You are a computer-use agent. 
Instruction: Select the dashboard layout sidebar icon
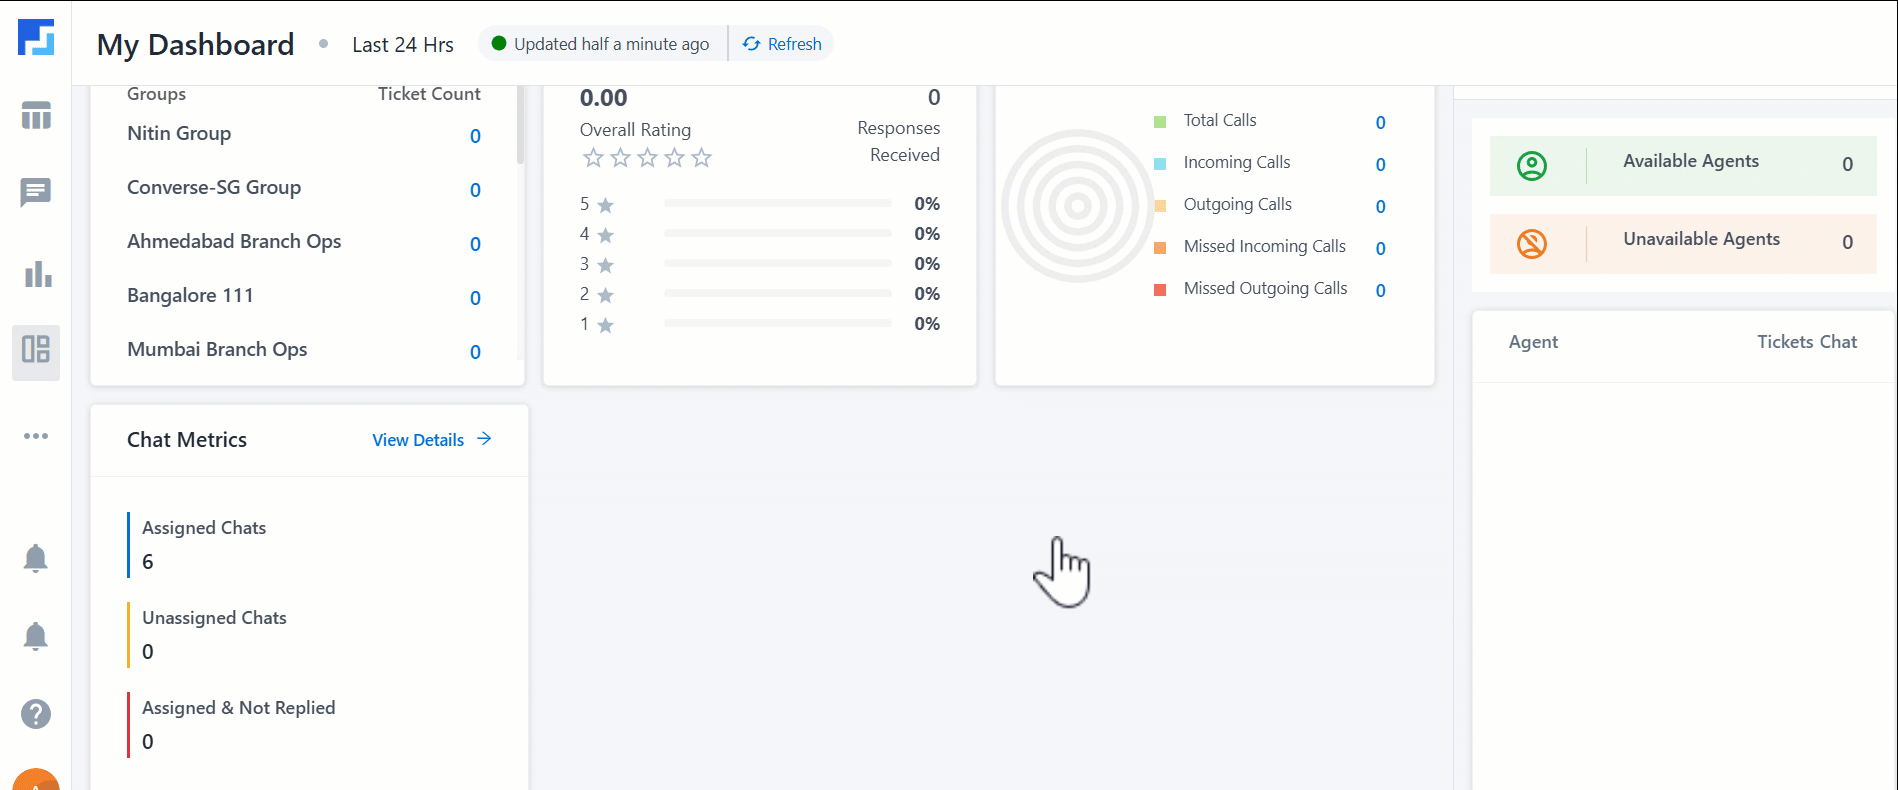pyautogui.click(x=36, y=350)
